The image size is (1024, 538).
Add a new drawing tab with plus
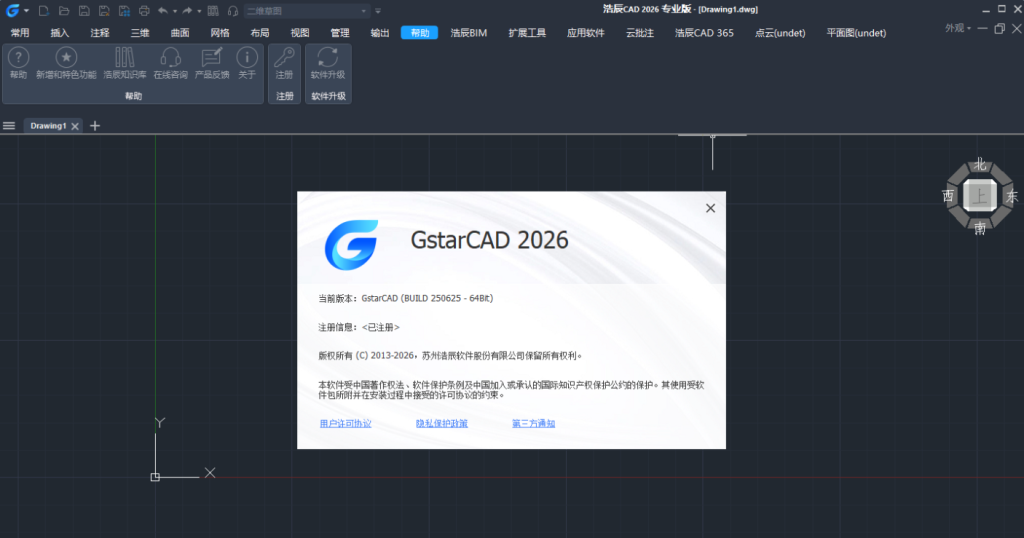coord(95,126)
